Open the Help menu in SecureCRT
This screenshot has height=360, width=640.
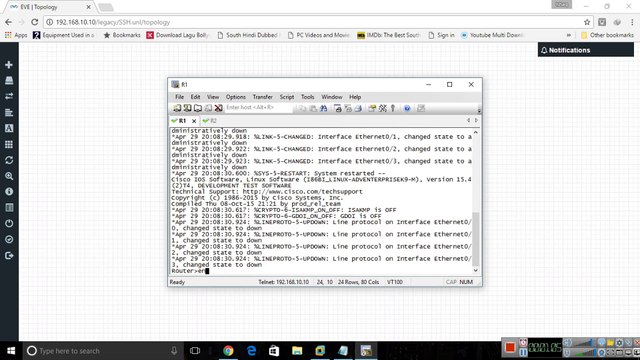pyautogui.click(x=355, y=97)
